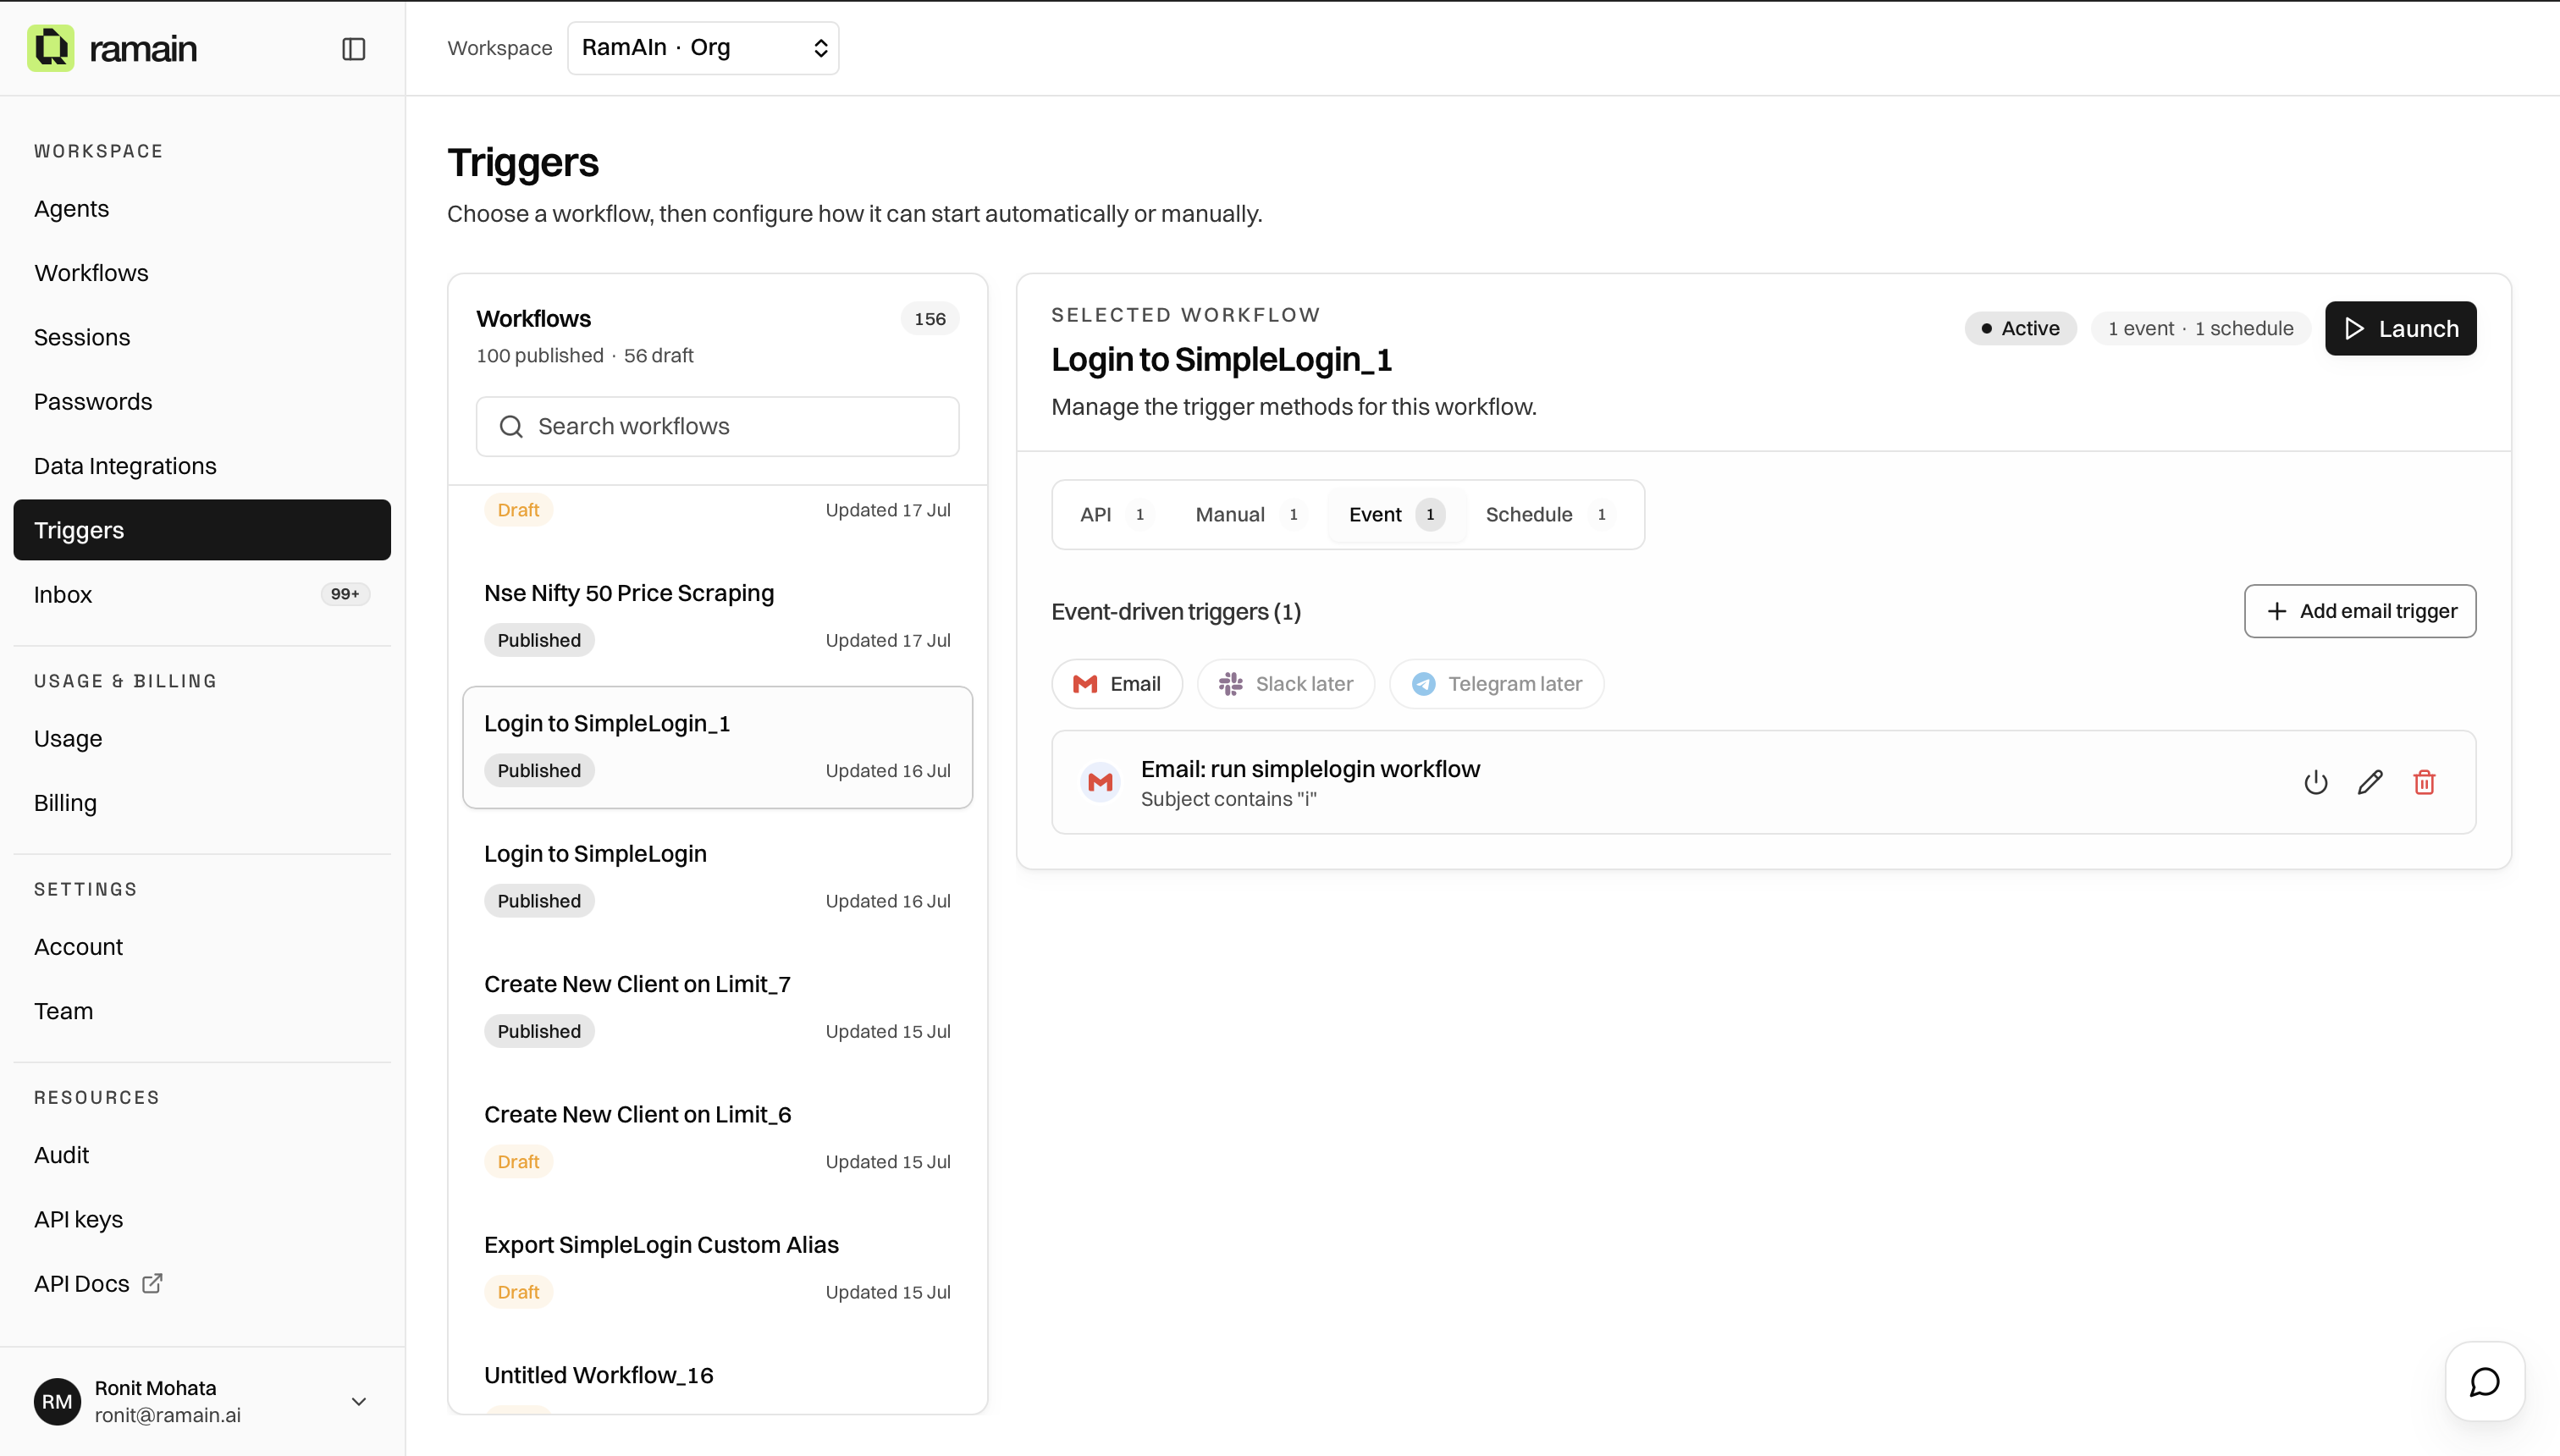Click the Inbox 99+ badge
Image resolution: width=2560 pixels, height=1456 pixels.
point(345,594)
